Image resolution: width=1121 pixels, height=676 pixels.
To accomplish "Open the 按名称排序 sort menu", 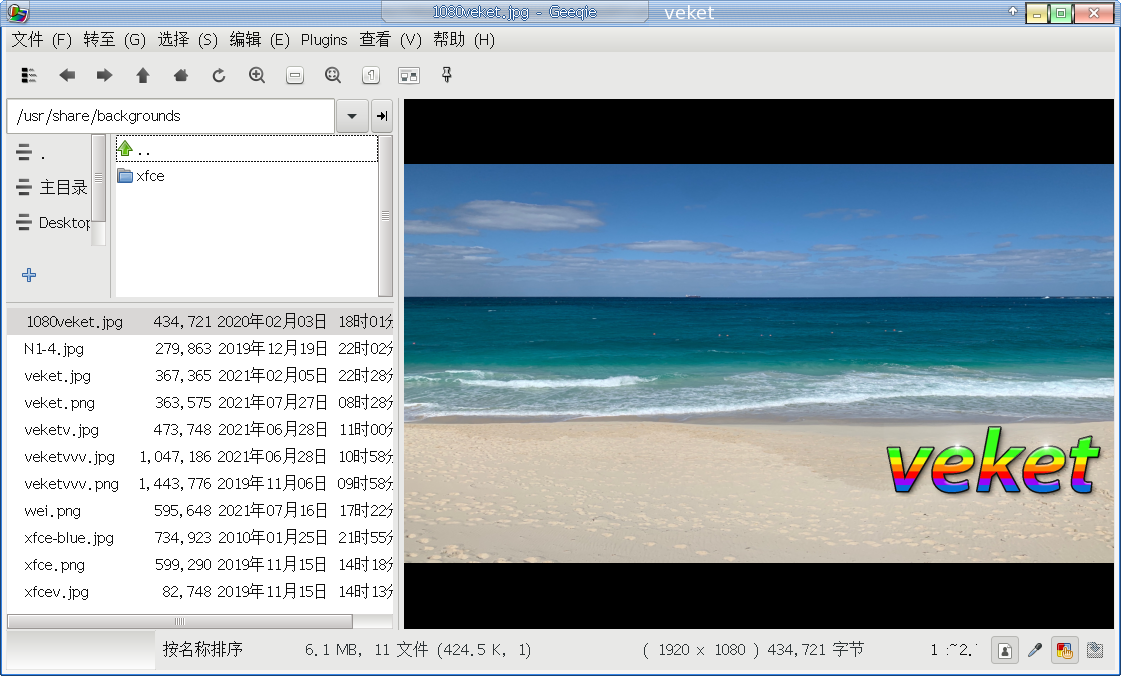I will (202, 649).
